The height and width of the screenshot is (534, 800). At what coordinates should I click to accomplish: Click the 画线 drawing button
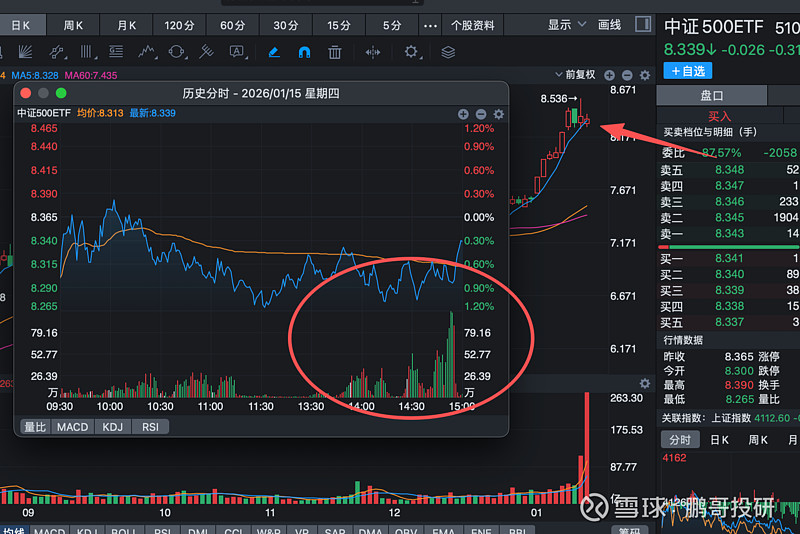pyautogui.click(x=609, y=24)
